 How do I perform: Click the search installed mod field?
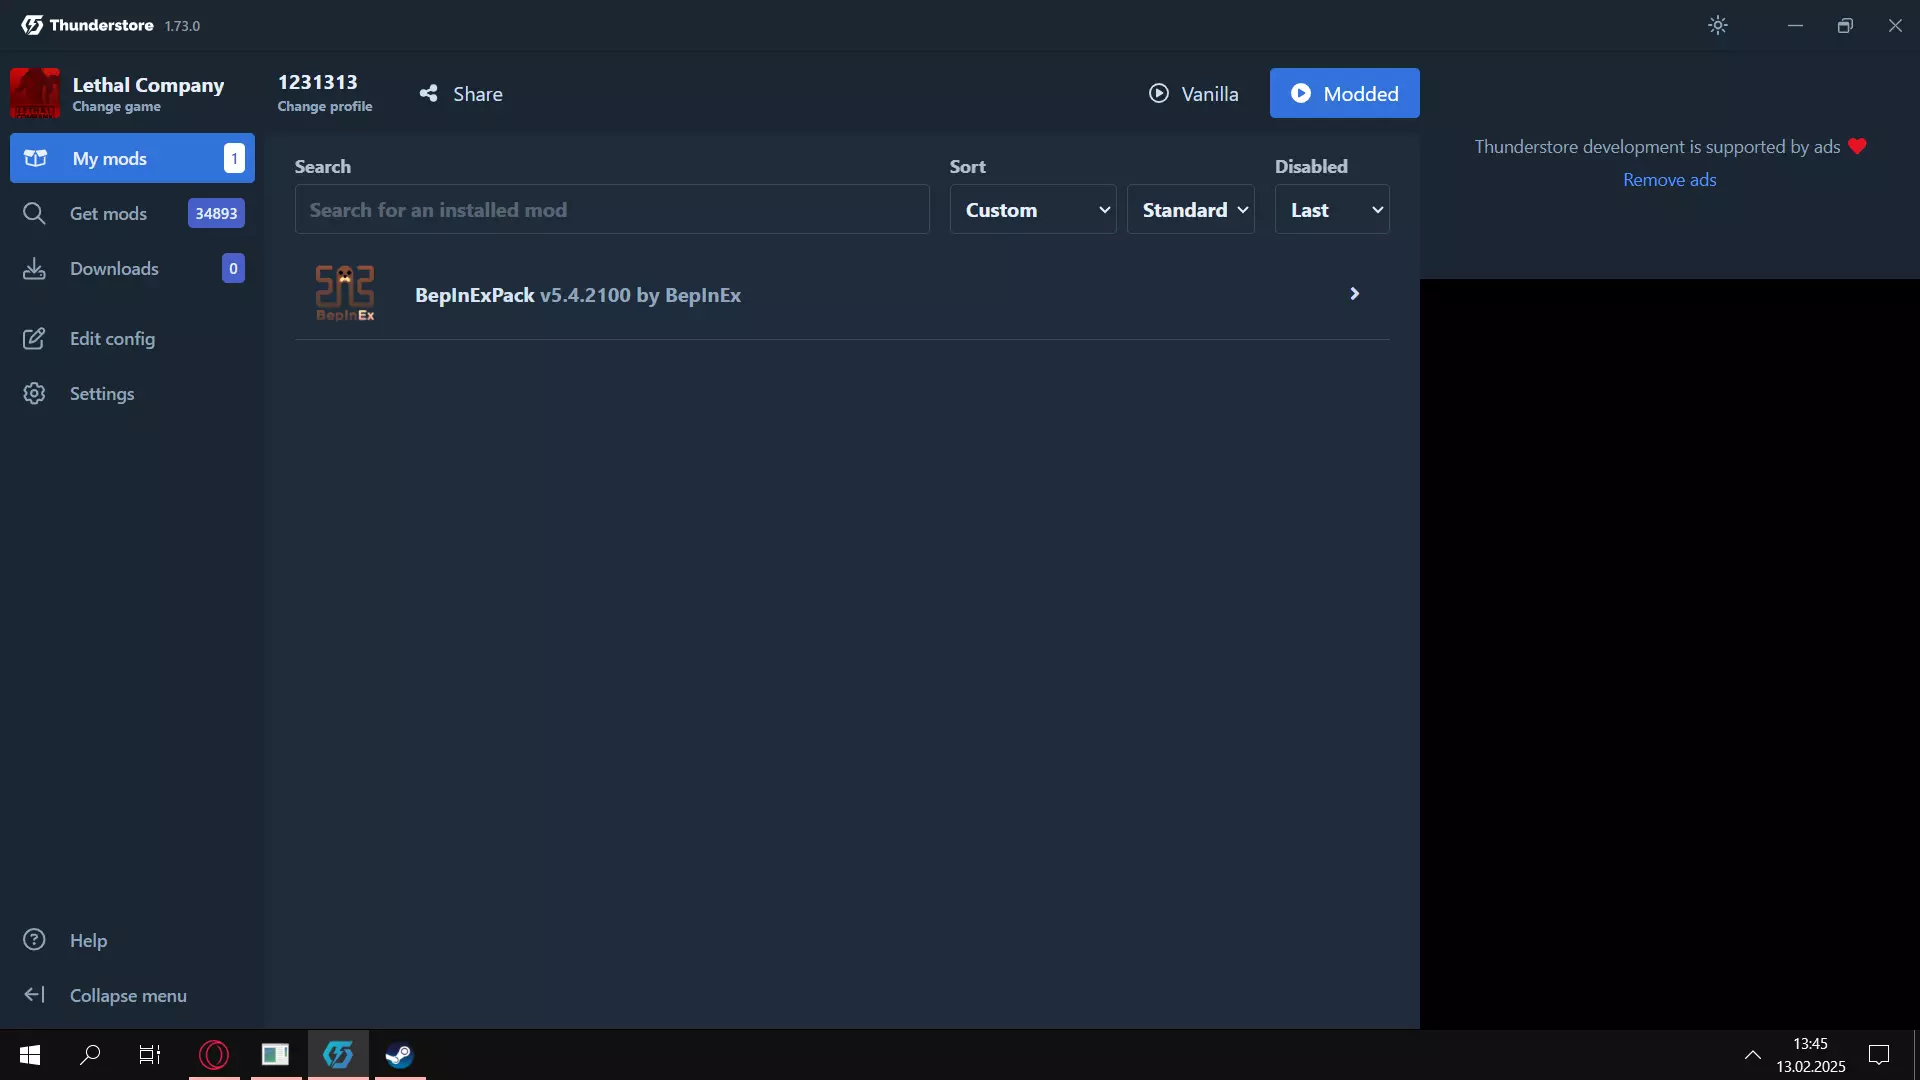611,210
